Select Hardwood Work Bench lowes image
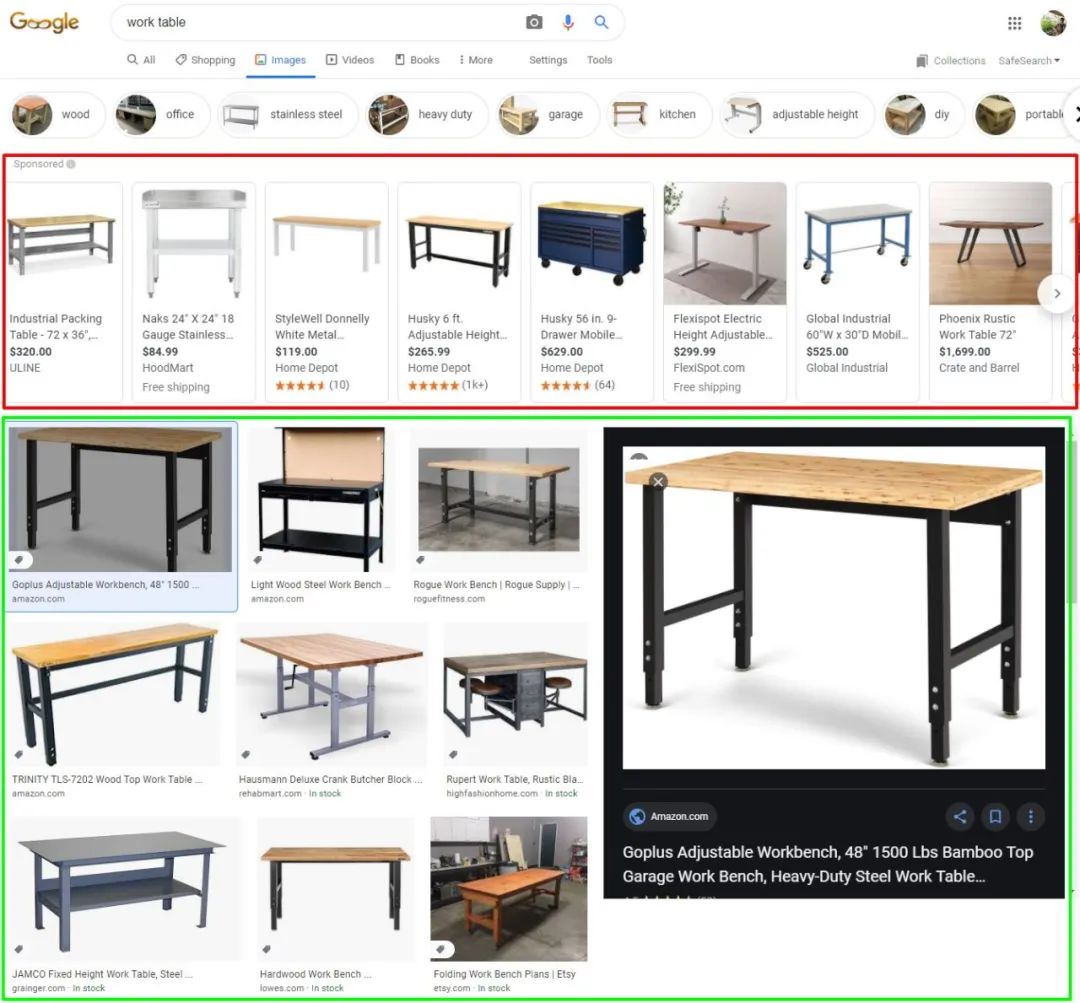The image size is (1080, 1003). pos(335,889)
